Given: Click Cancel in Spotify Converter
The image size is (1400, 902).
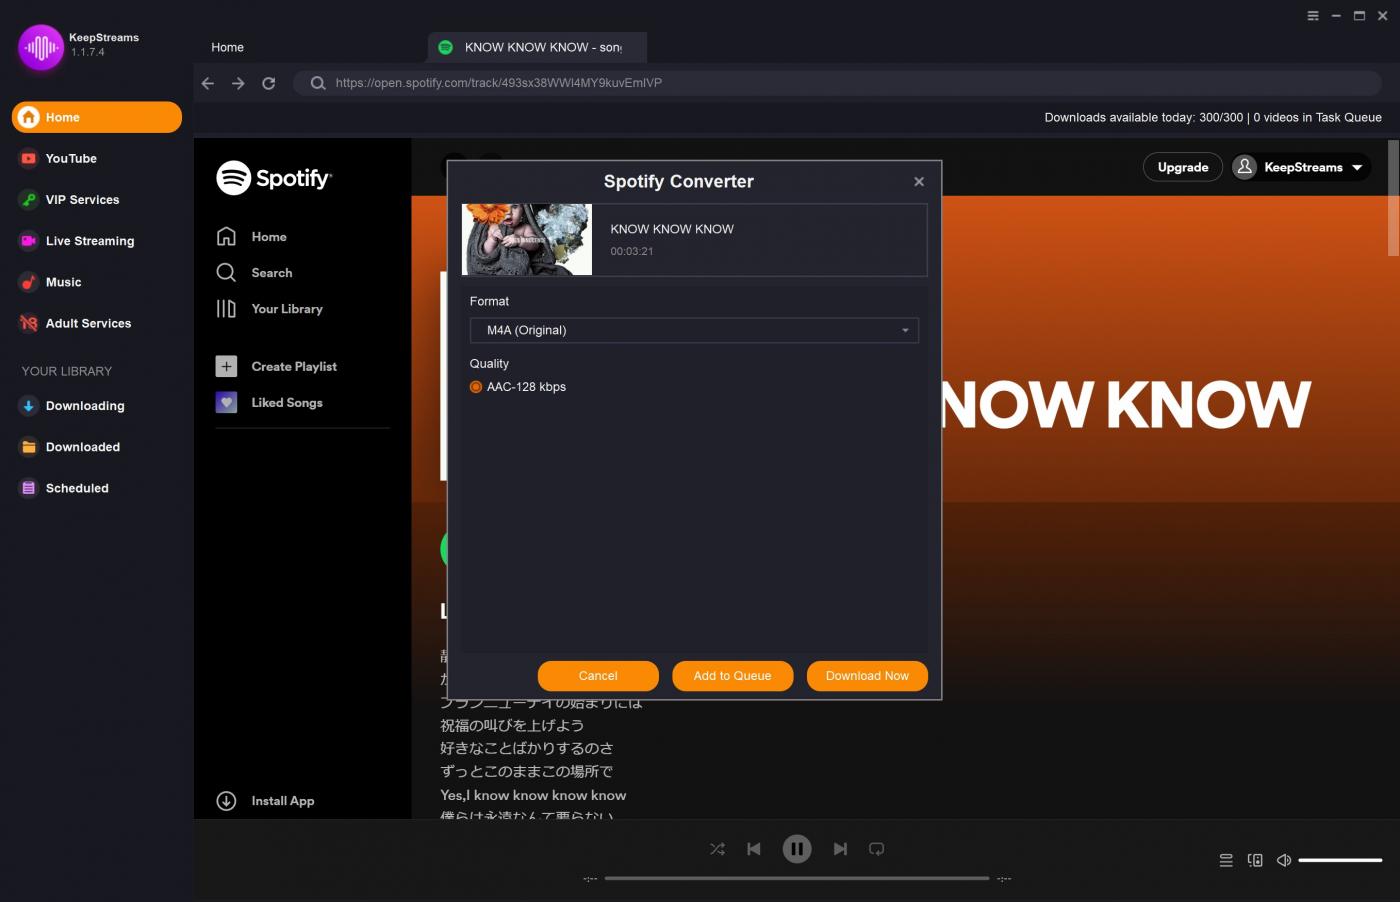Looking at the screenshot, I should coord(598,676).
